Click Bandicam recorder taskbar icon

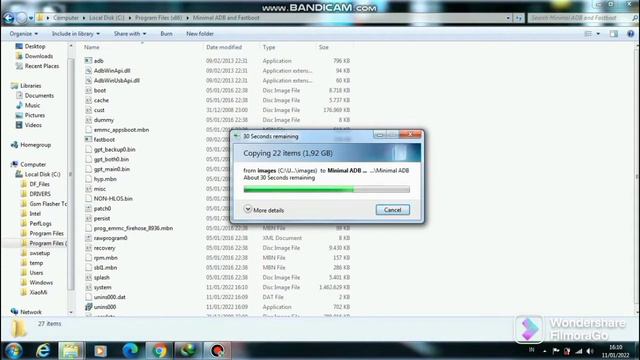217,351
